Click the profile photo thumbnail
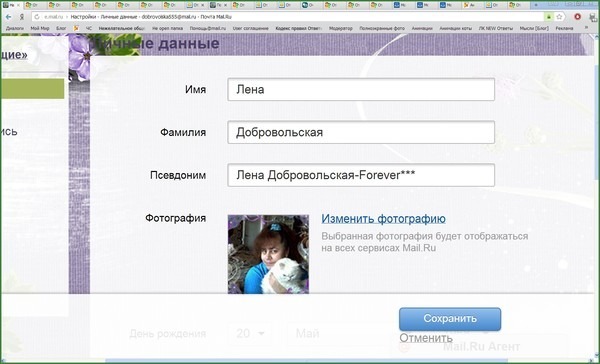Image resolution: width=600 pixels, height=364 pixels. coord(268,254)
